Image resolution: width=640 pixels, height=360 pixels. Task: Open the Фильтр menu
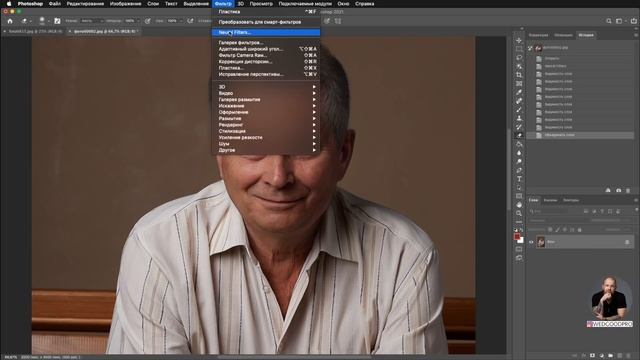pyautogui.click(x=223, y=4)
